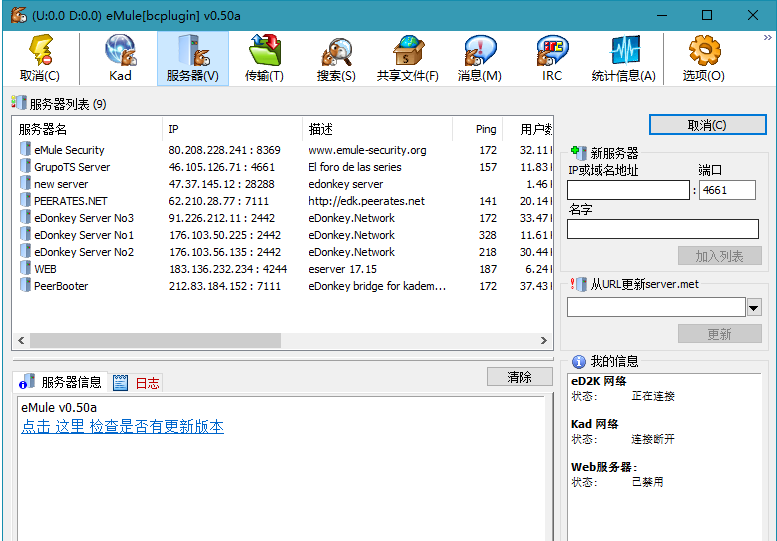Click the large 取消(C) button at right
Screen dimensions: 777x541
click(708, 125)
